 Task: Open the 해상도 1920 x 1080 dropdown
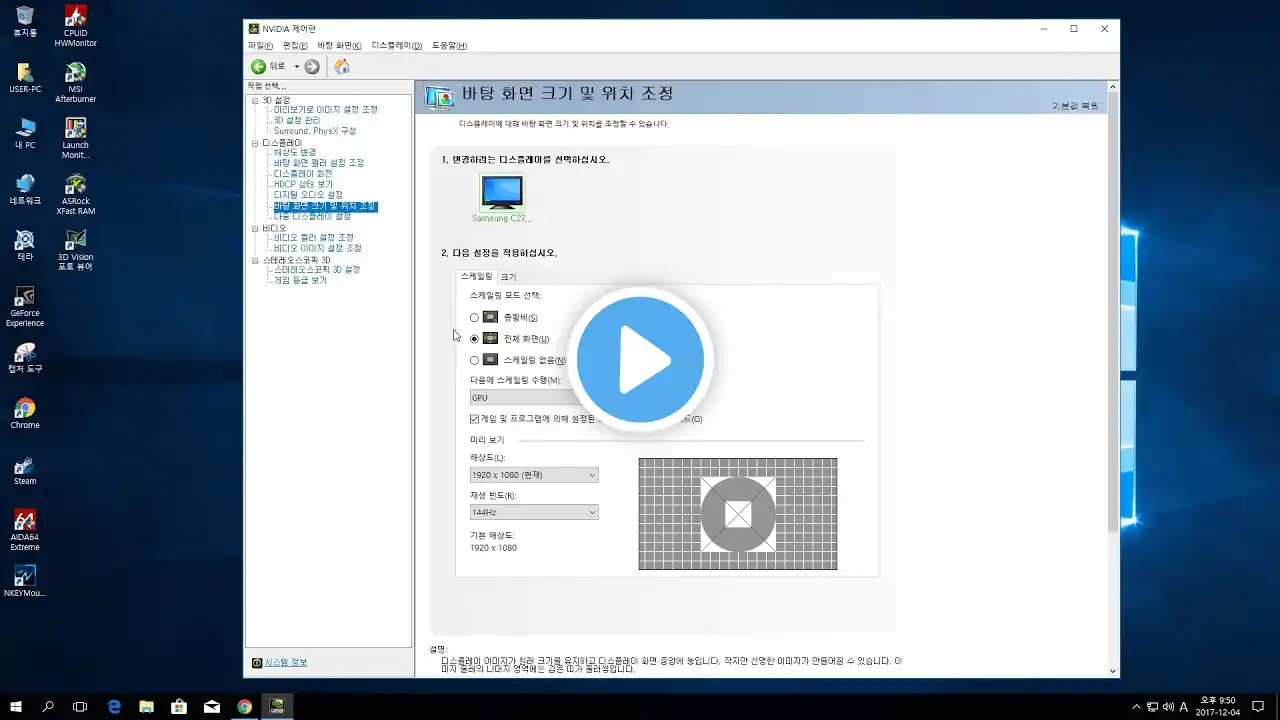pyautogui.click(x=534, y=475)
